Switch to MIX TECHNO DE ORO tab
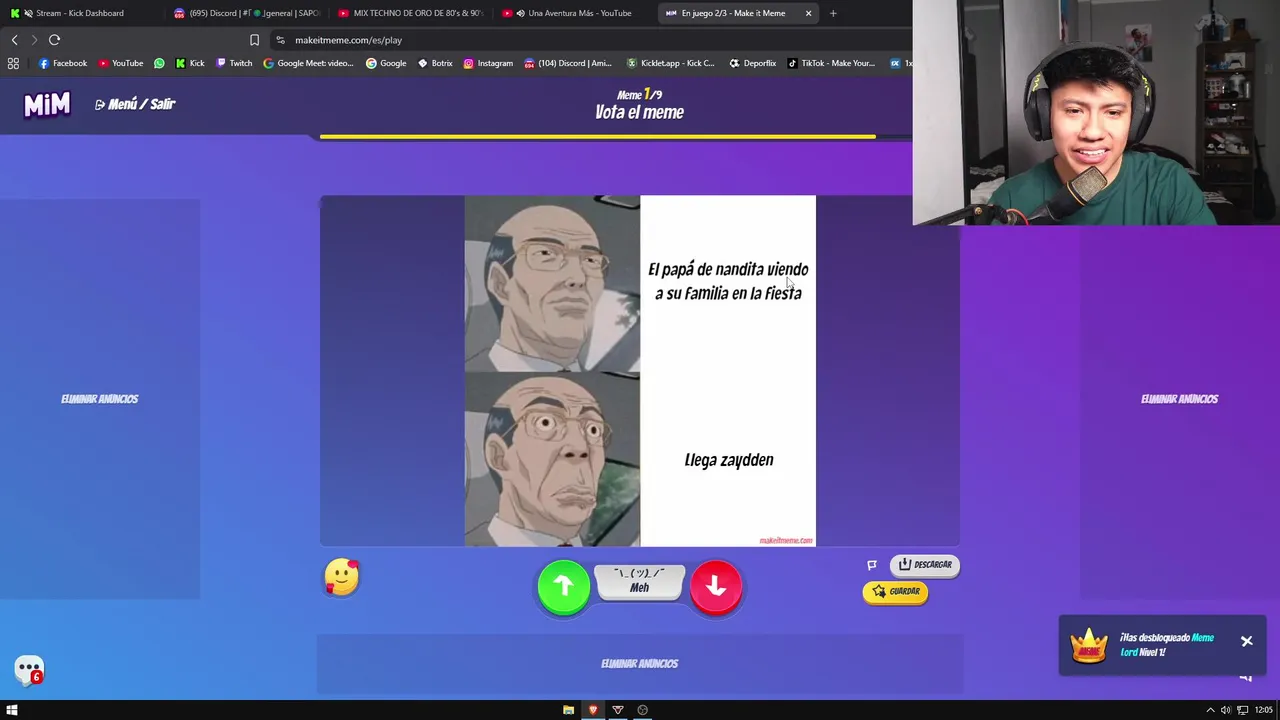 [410, 13]
